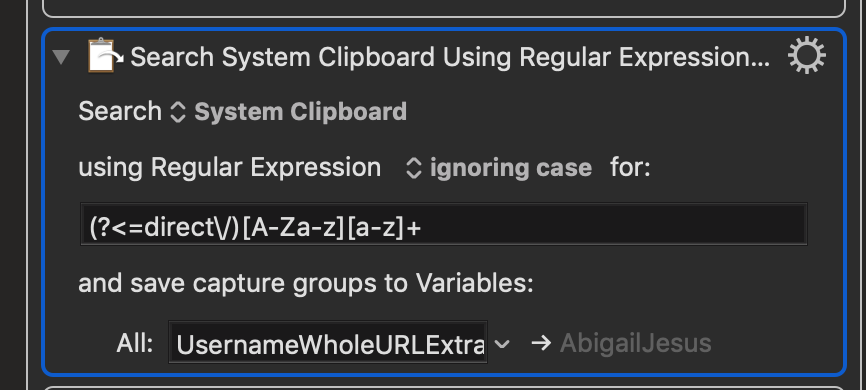The height and width of the screenshot is (390, 866).
Task: Collapse the Search System Clipboard action
Action: coord(61,57)
